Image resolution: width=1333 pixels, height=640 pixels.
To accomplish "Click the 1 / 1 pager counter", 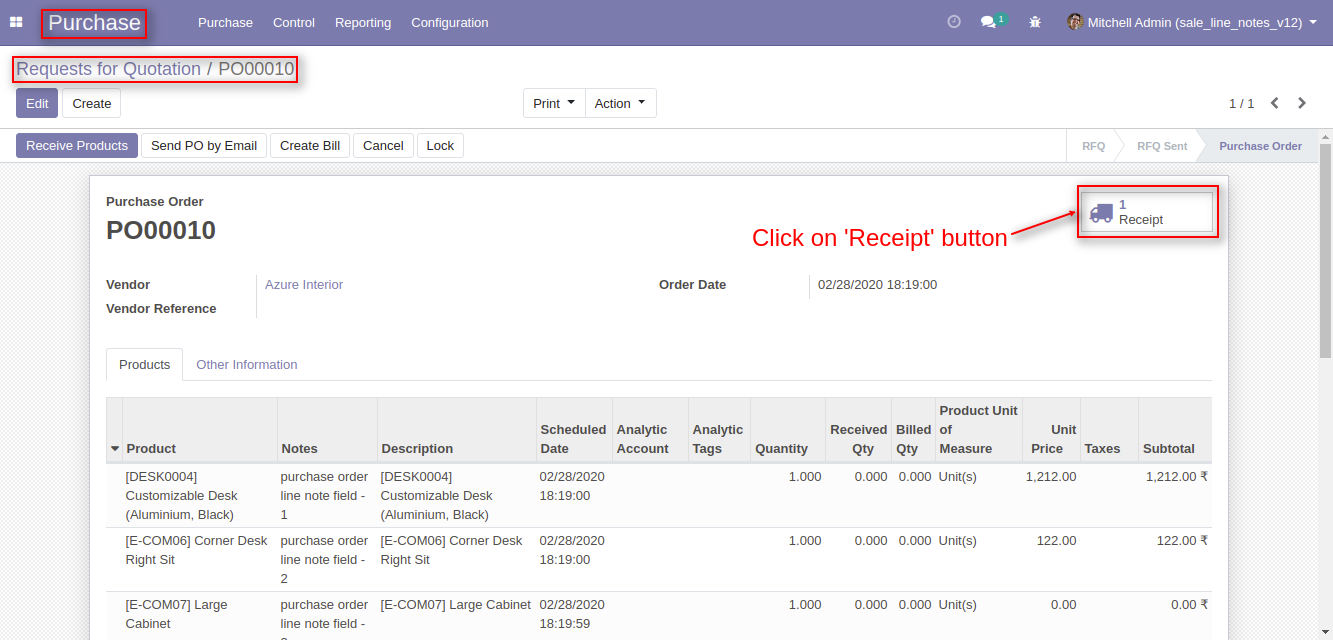I will pyautogui.click(x=1241, y=103).
